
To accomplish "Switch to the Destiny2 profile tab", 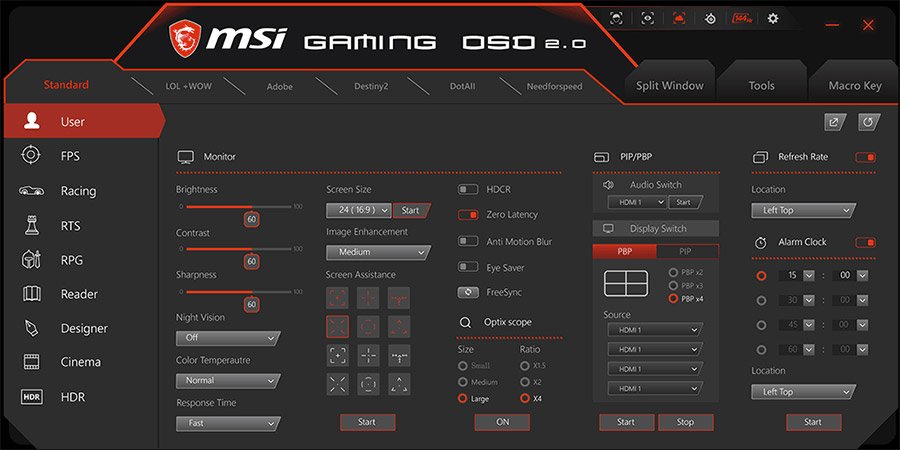I will click(x=371, y=87).
